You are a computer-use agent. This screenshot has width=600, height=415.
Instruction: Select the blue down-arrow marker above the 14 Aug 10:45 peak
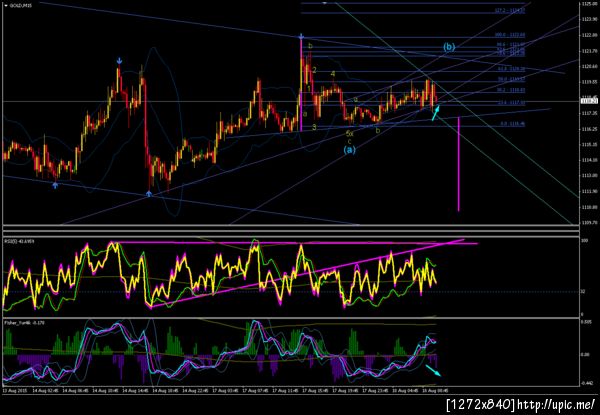tap(119, 61)
